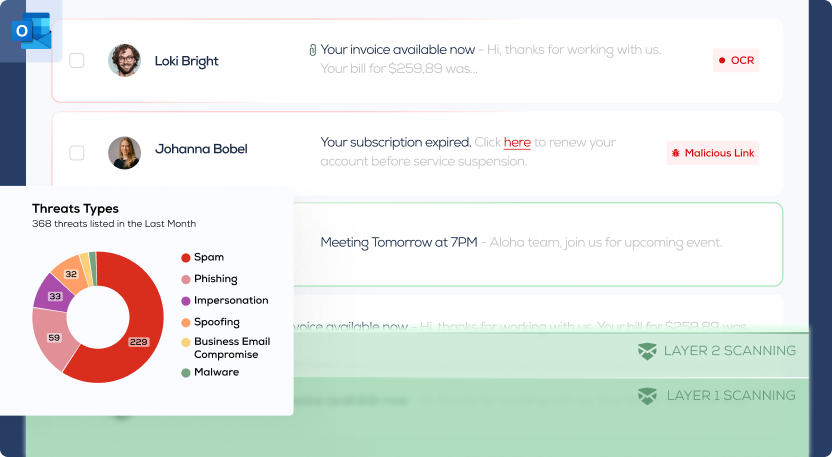Screen dimensions: 832x457
Task: Click the Layer 1 Scanning envelope shield icon
Action: pos(647,395)
